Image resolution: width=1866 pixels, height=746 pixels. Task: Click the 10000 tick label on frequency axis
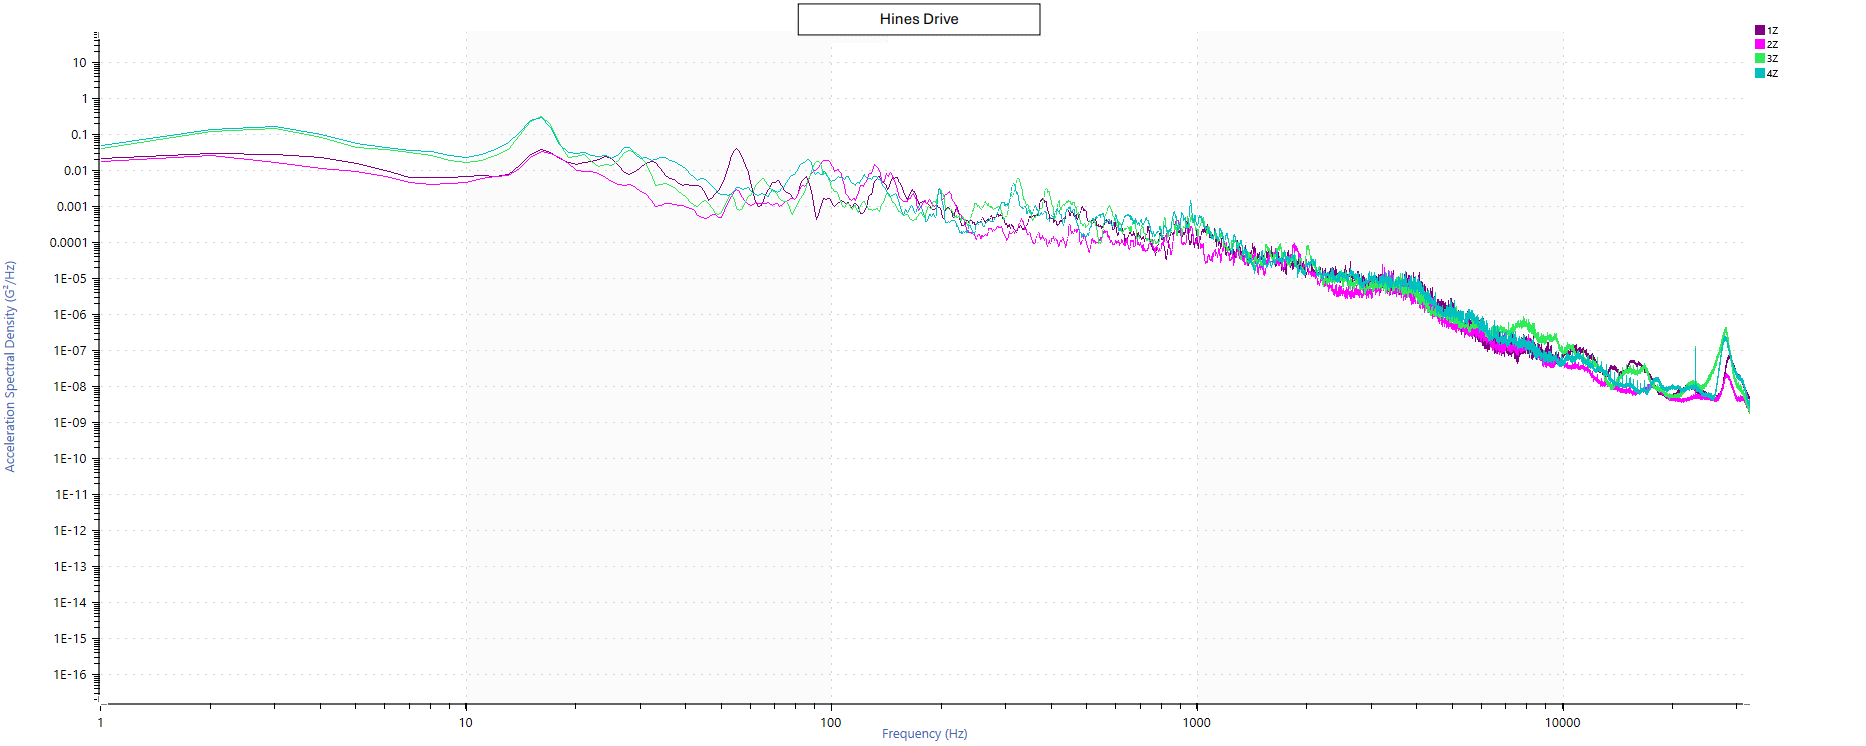coord(1562,723)
